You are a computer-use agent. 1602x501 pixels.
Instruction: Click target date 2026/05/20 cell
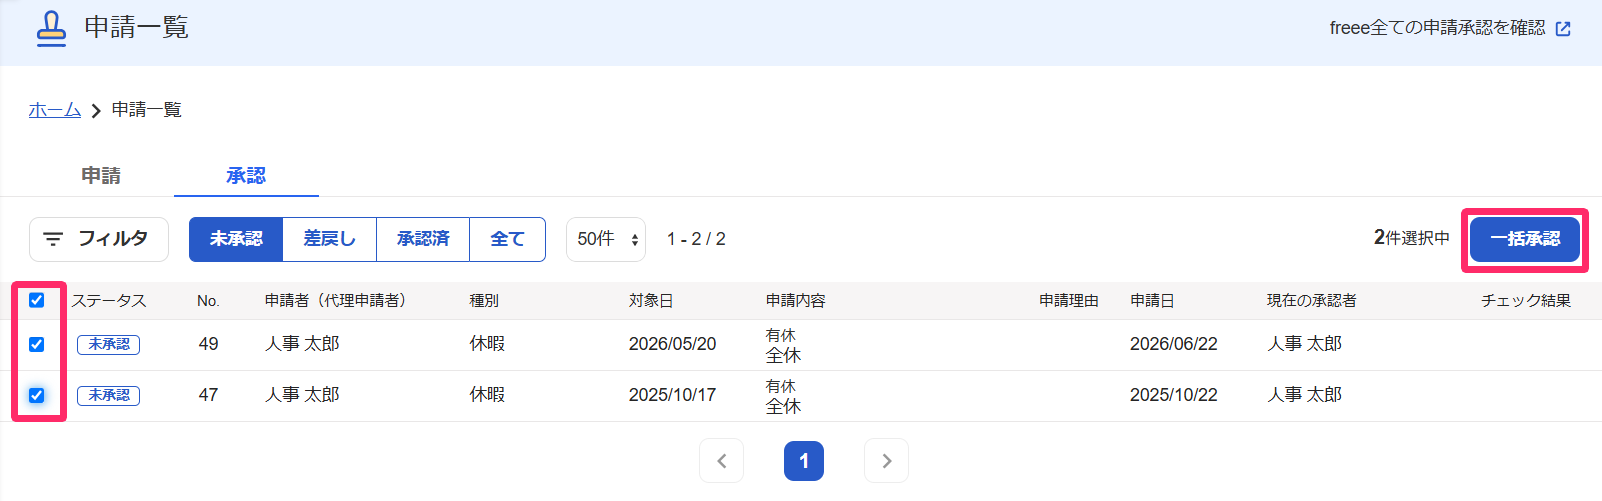click(672, 344)
